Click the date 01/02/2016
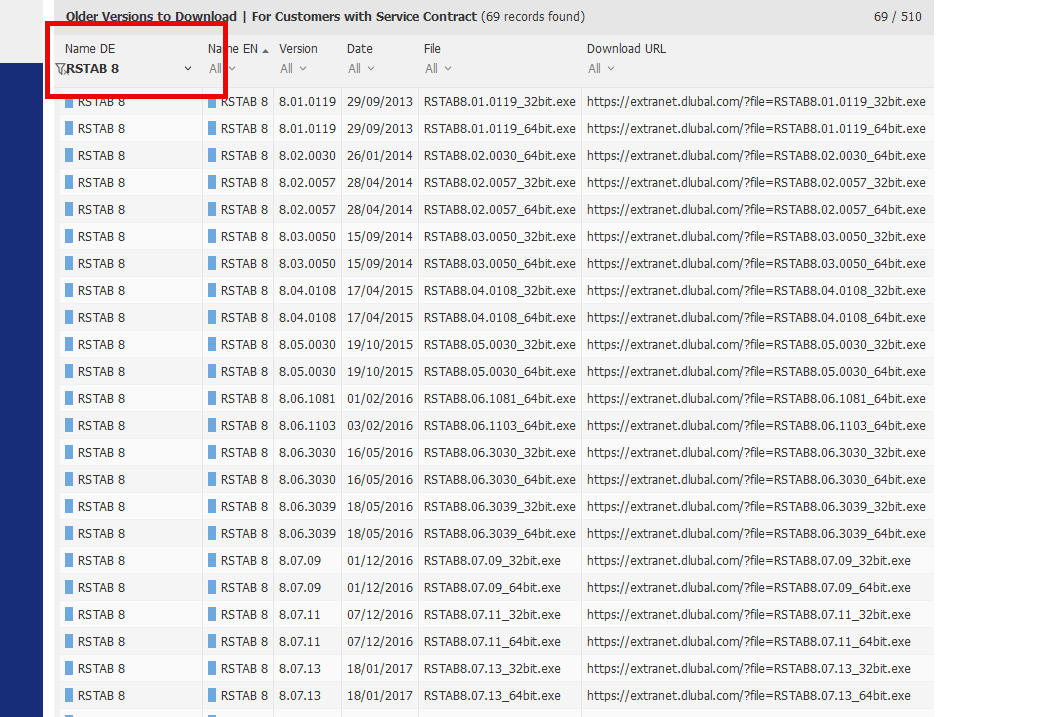Screen dimensions: 1041x717 (x=380, y=398)
